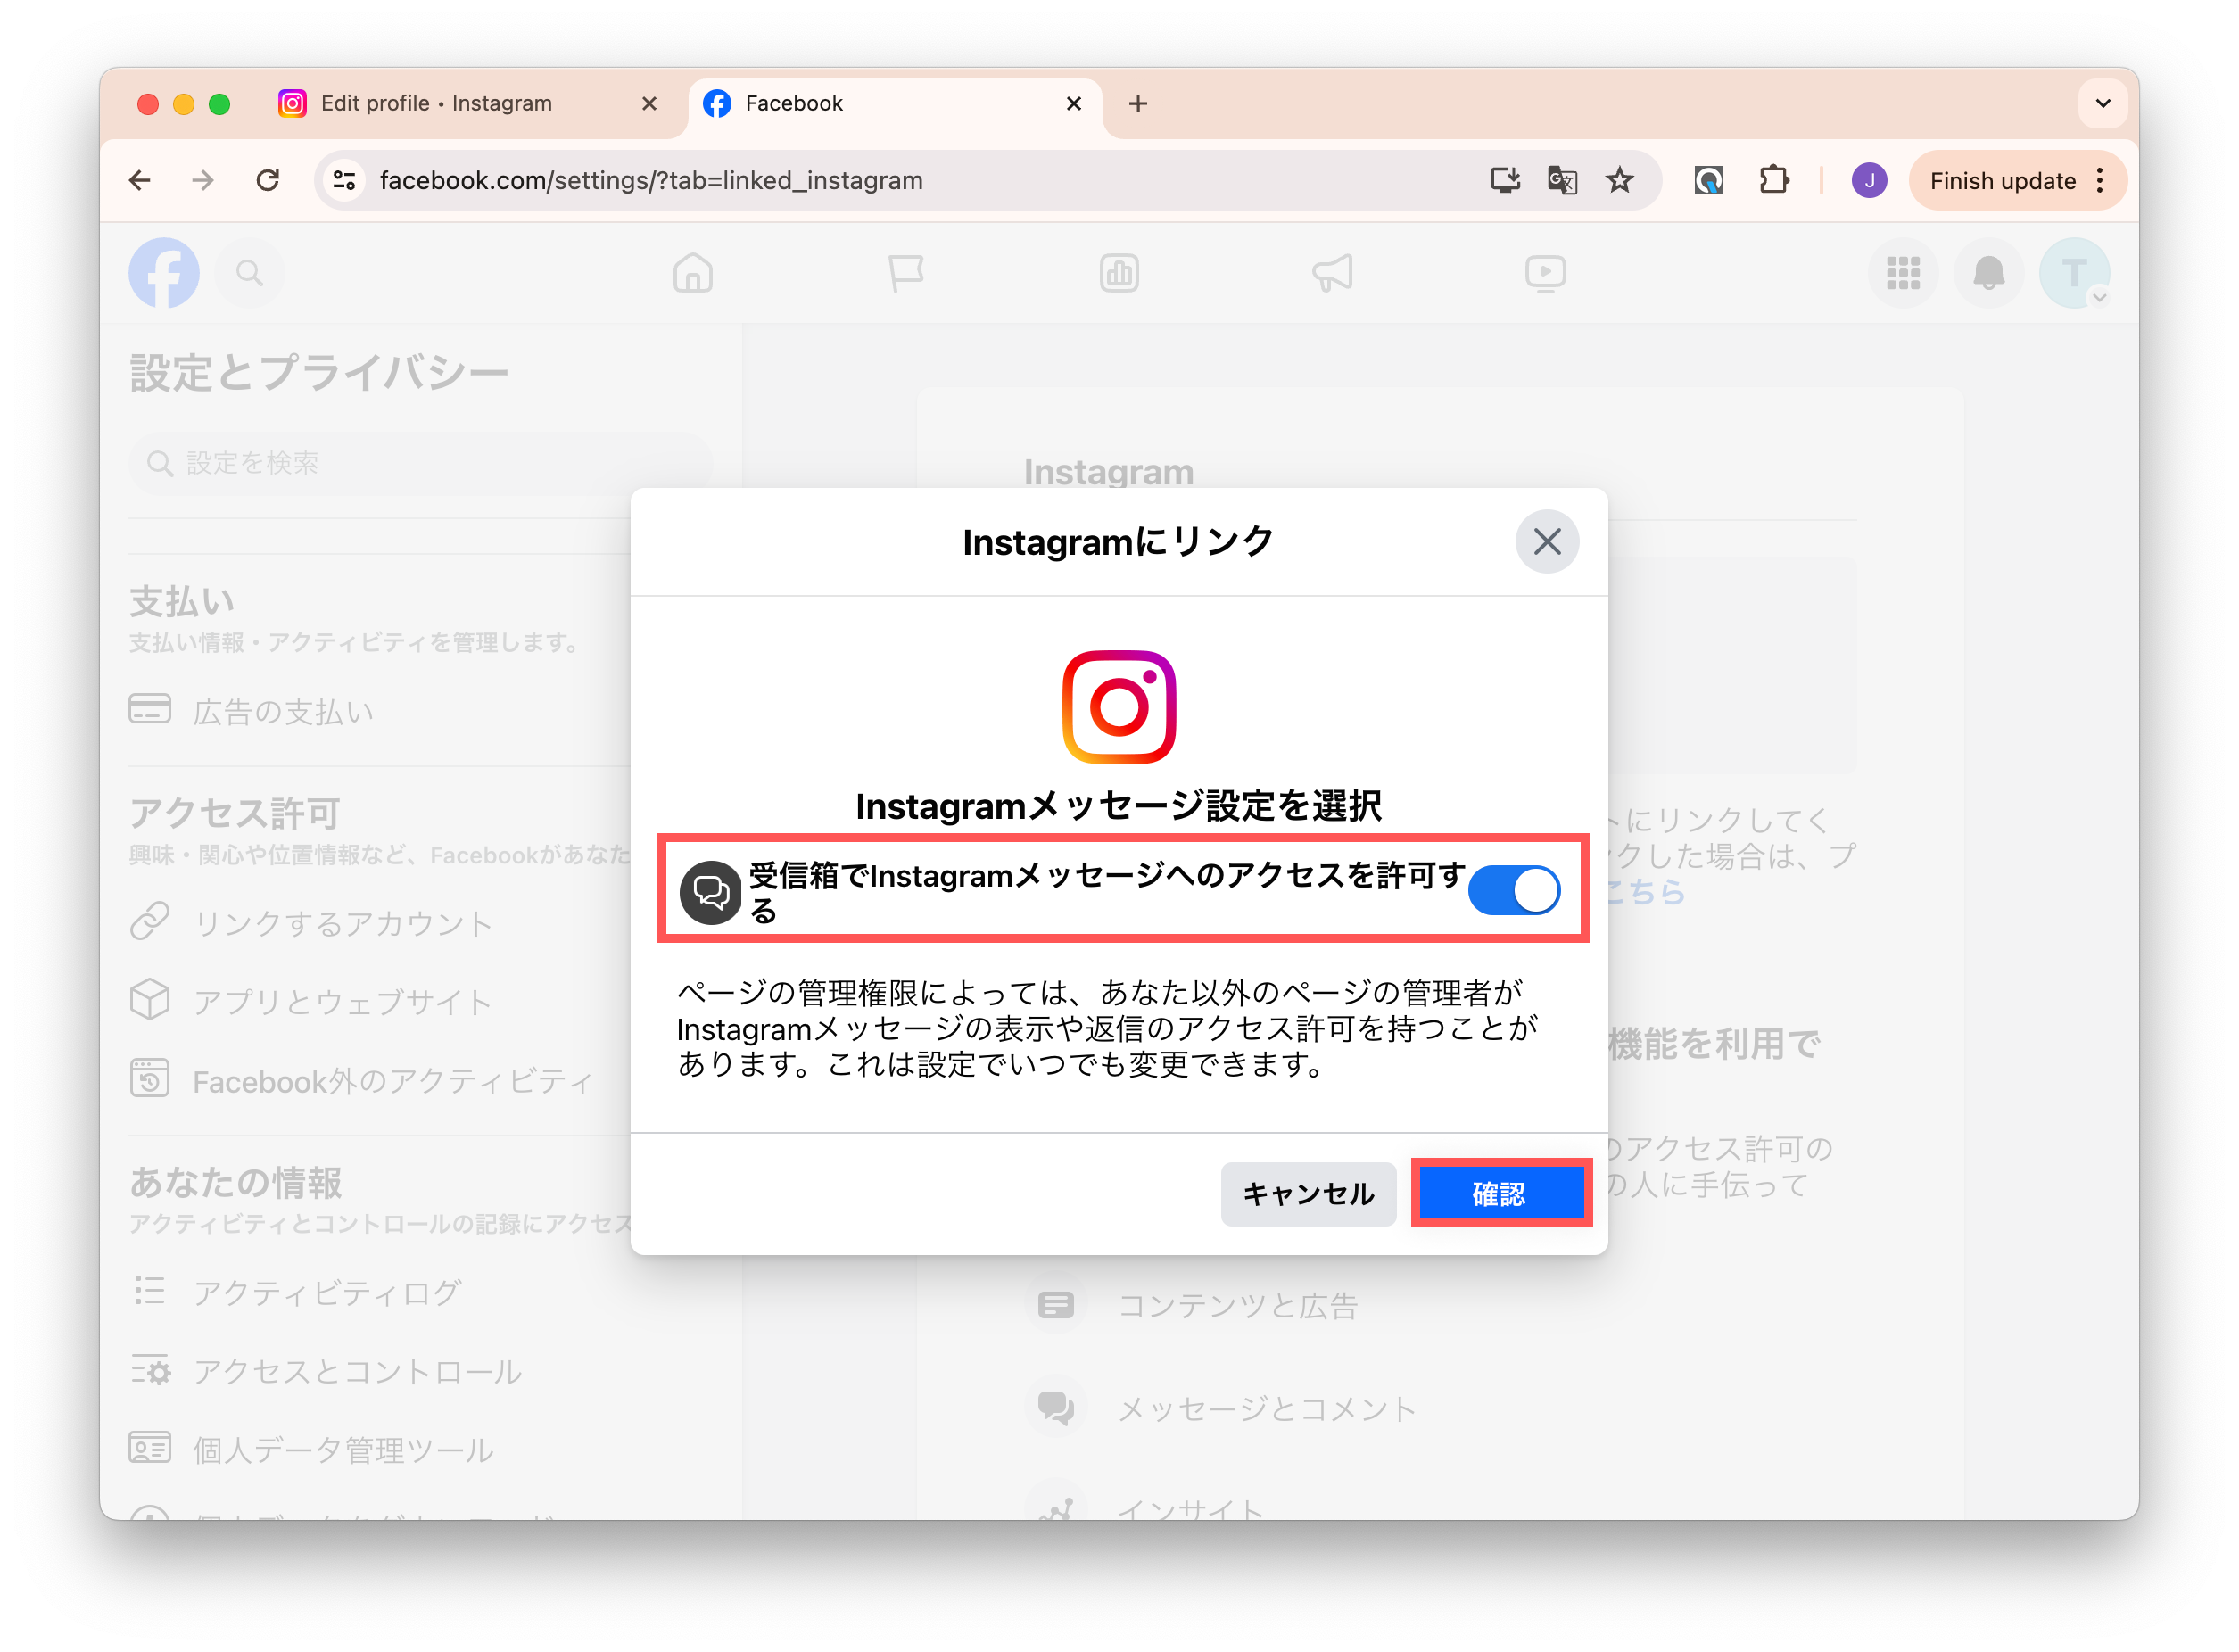The width and height of the screenshot is (2239, 1652).
Task: Click the extension icon left of puzzle piece
Action: (1708, 180)
